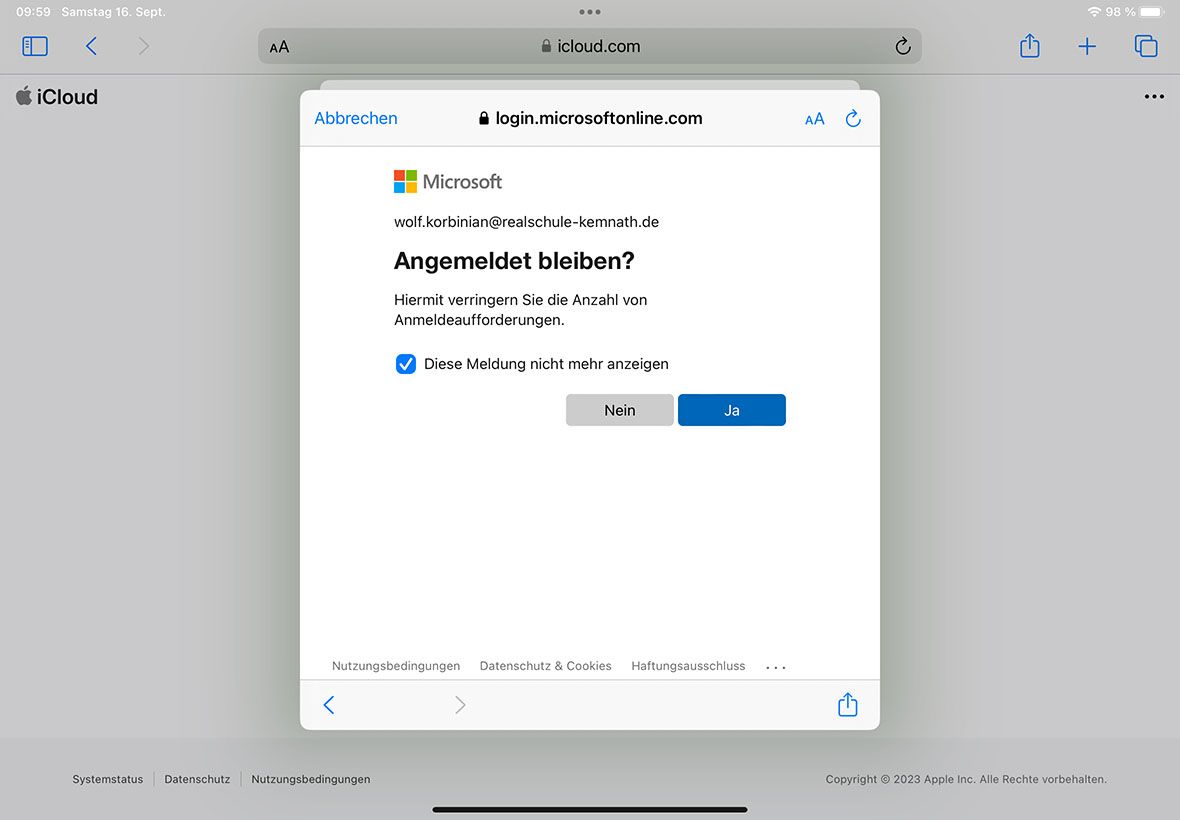1180x820 pixels.
Task: Open a new tab with the plus icon
Action: [x=1087, y=47]
